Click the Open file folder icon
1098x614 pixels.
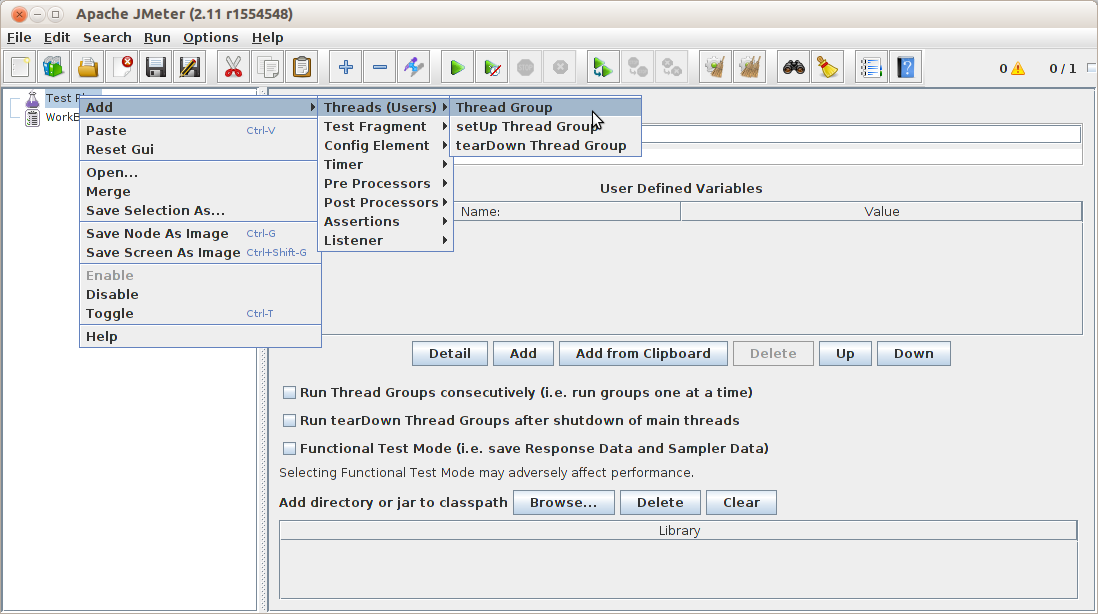[88, 67]
